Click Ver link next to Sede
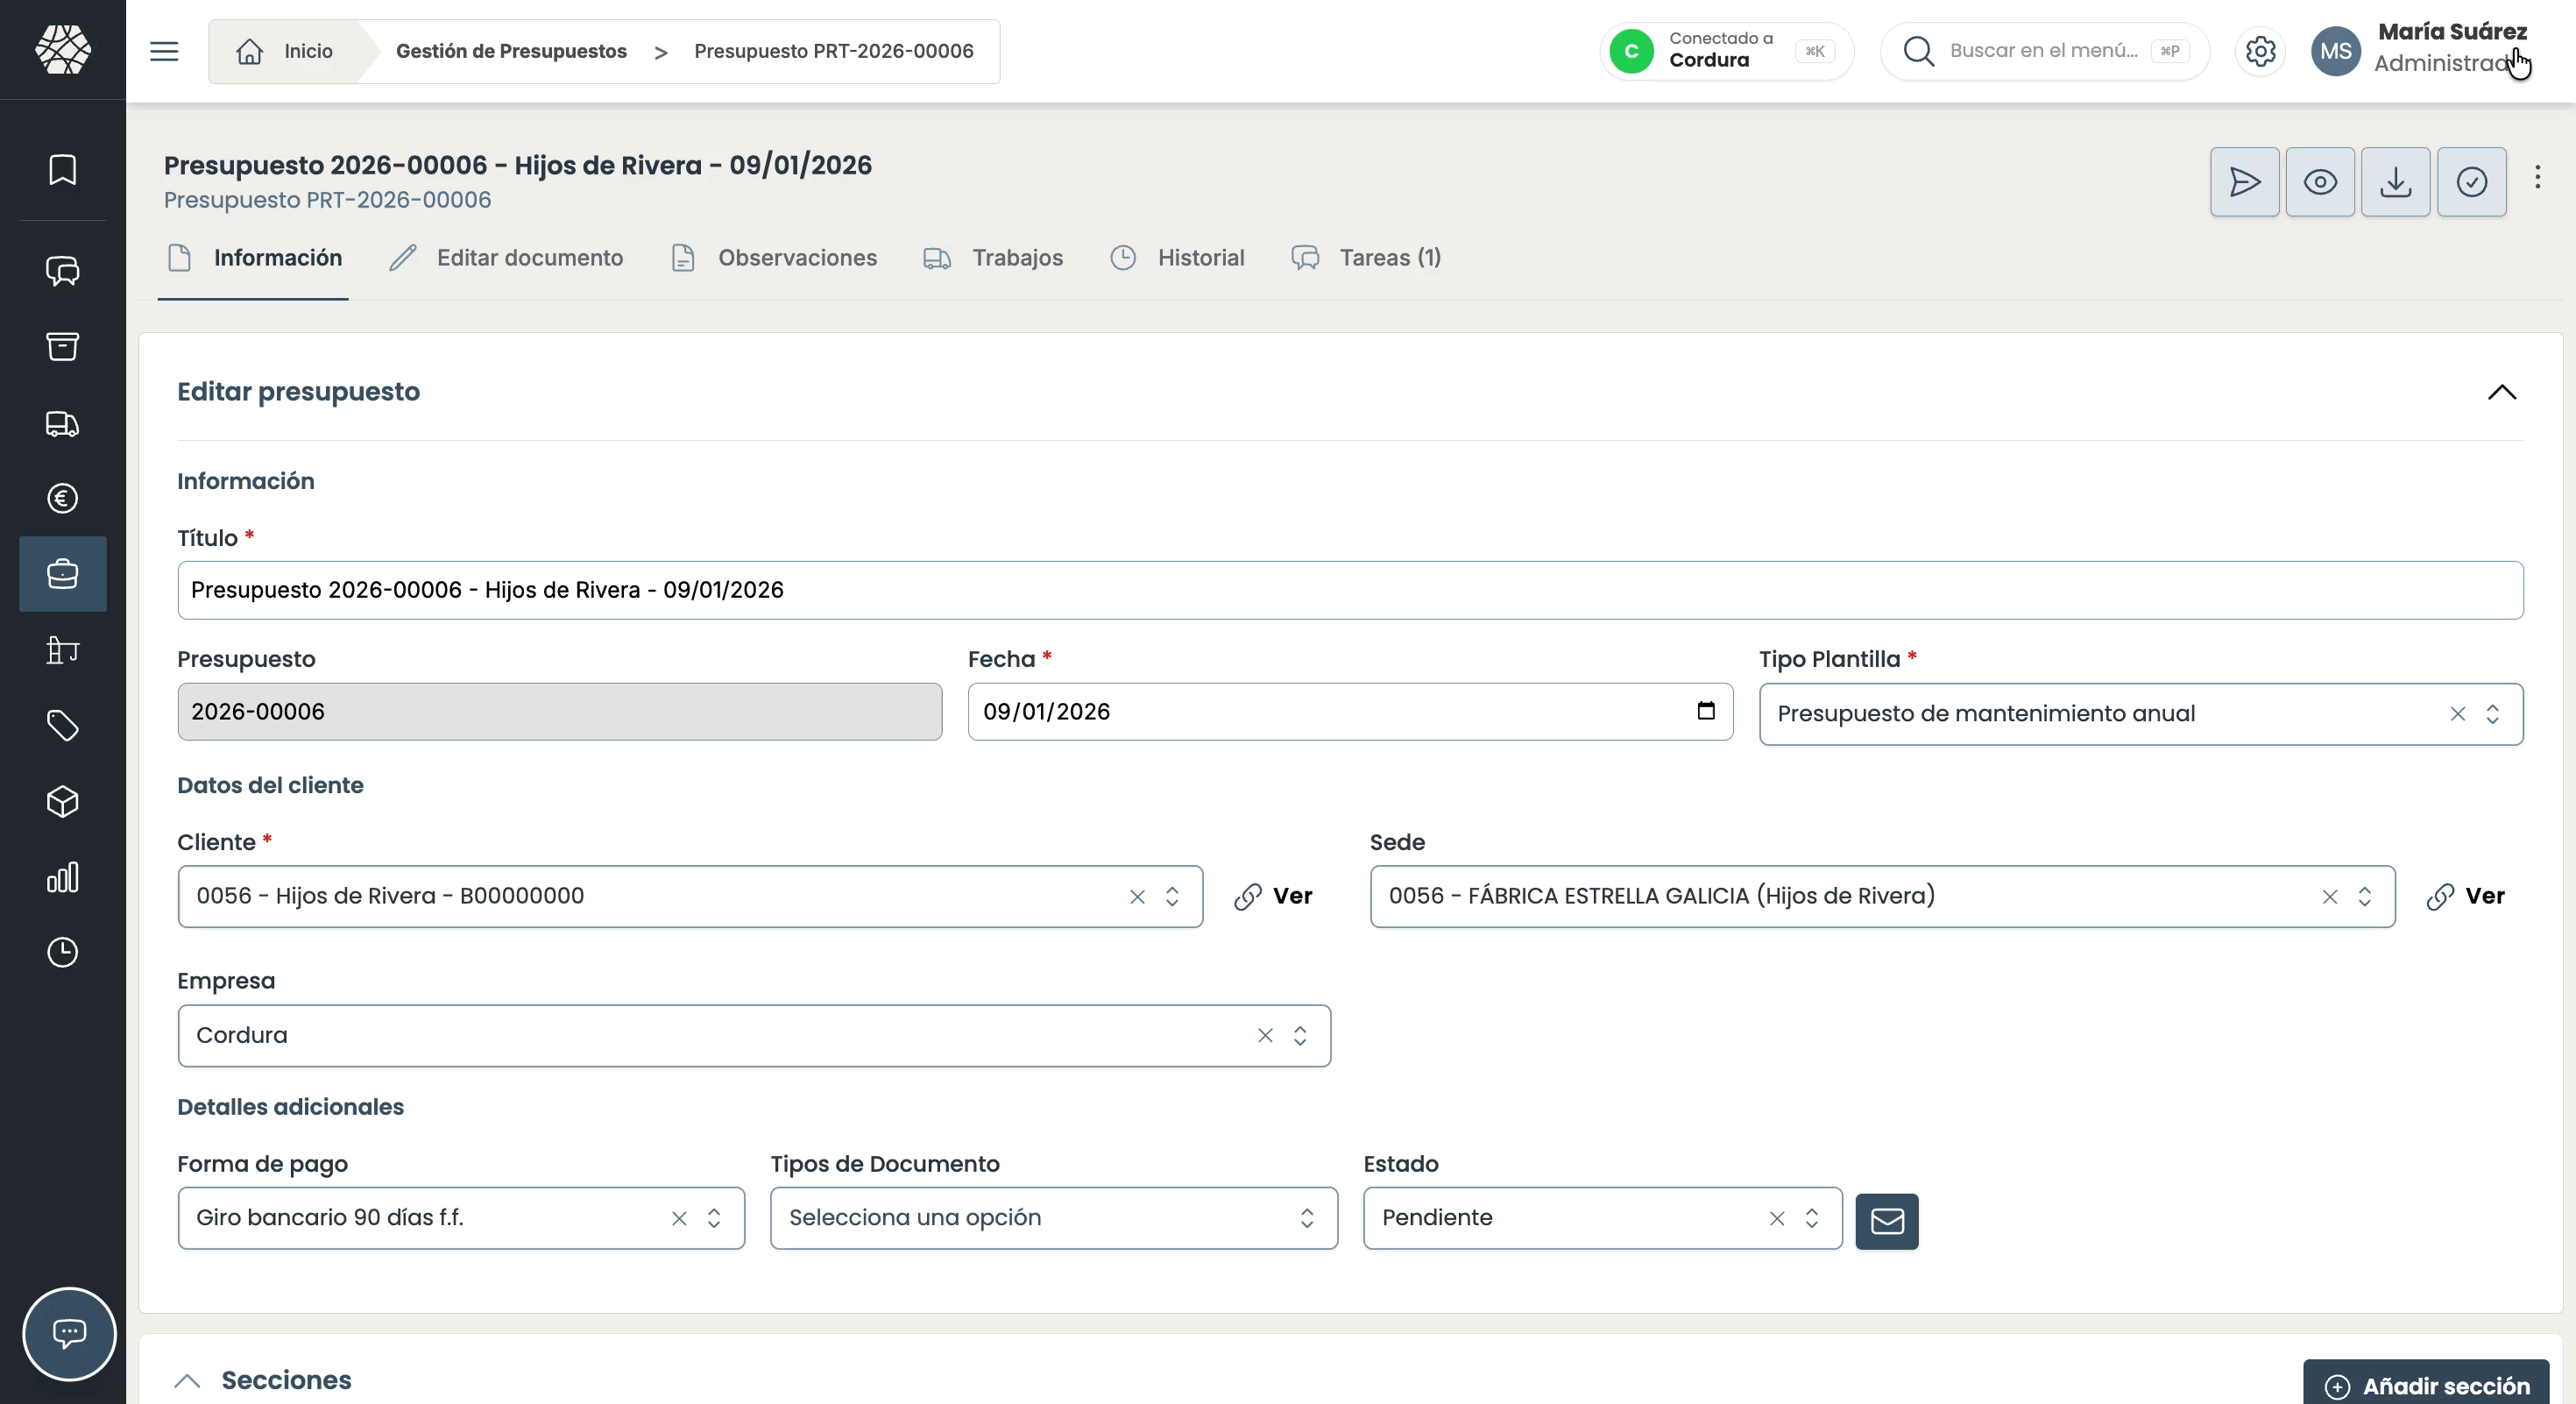Image resolution: width=2576 pixels, height=1404 pixels. pos(2465,896)
